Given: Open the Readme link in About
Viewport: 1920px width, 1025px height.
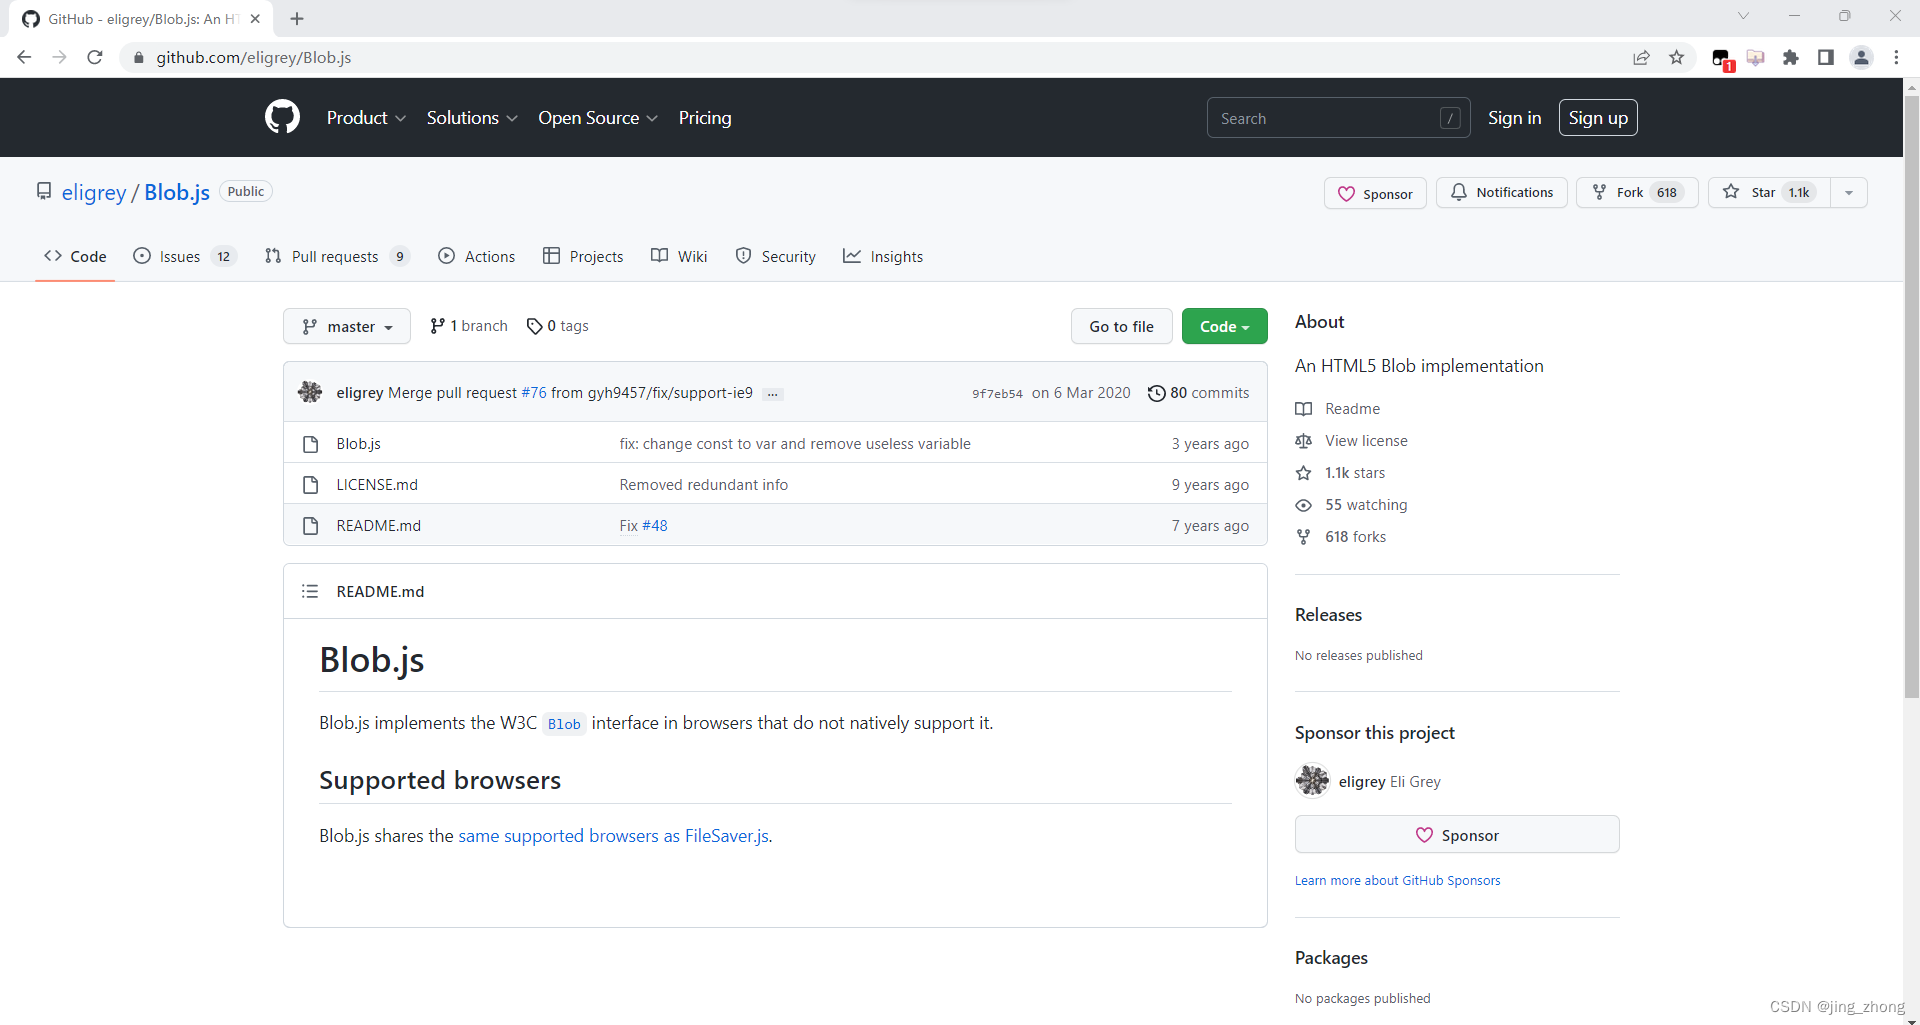Looking at the screenshot, I should coord(1352,409).
